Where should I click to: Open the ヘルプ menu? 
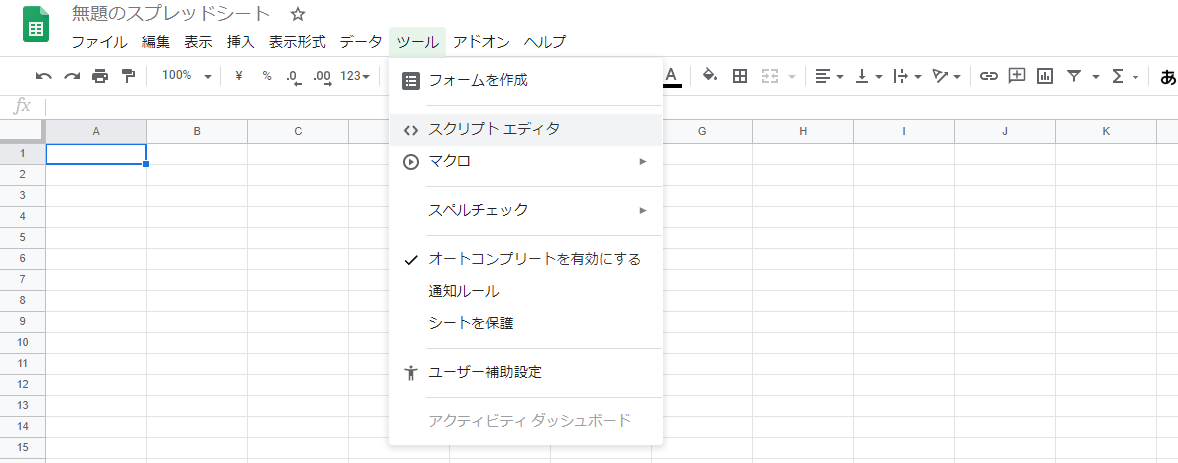click(545, 42)
